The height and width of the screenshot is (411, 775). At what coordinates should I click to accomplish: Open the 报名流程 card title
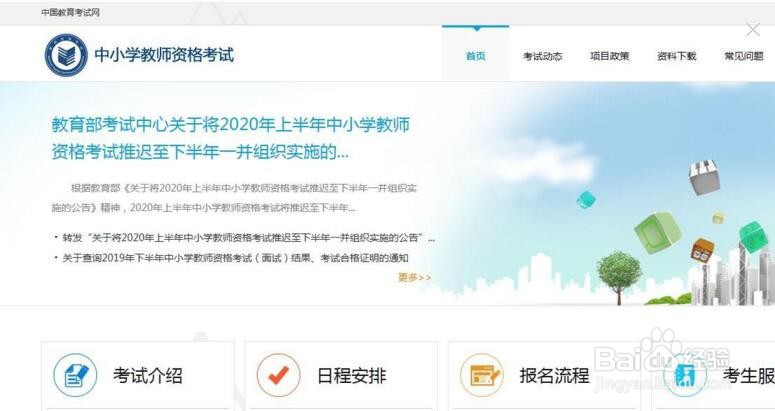555,376
